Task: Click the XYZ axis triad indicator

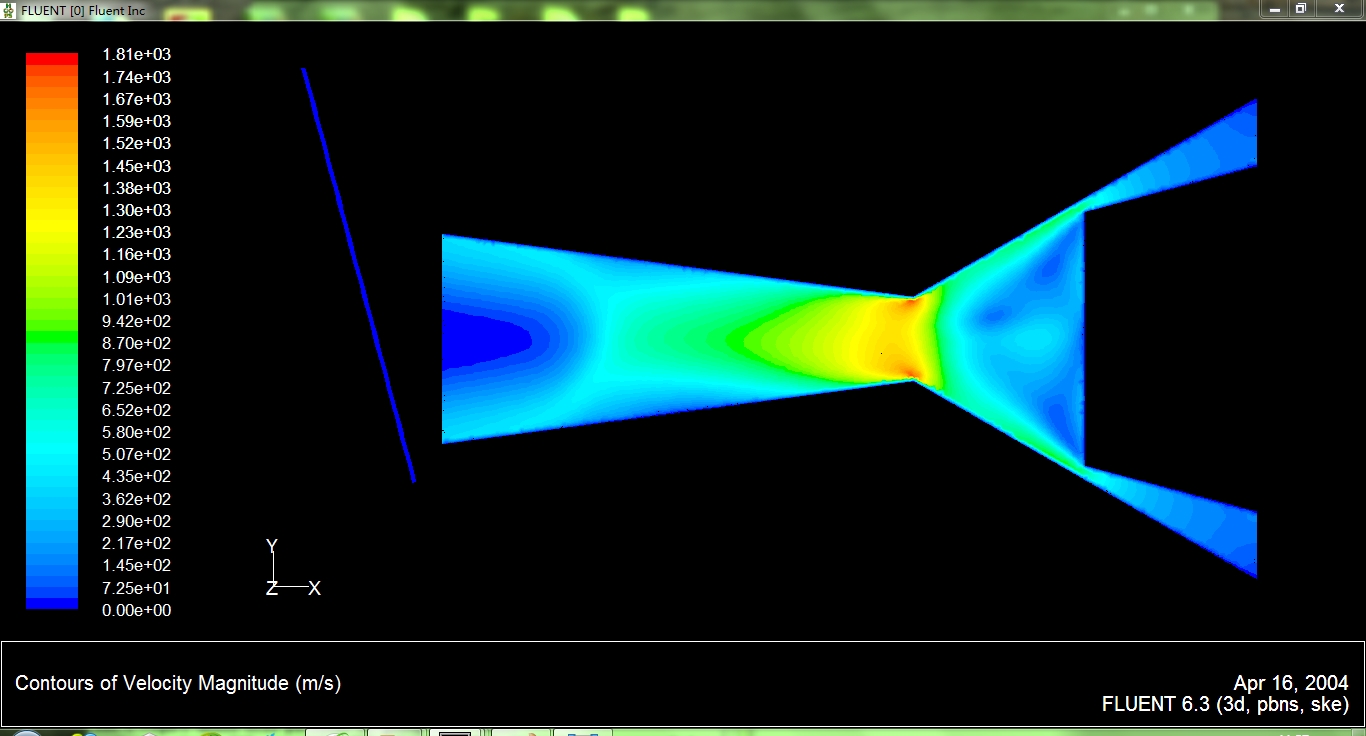Action: pyautogui.click(x=290, y=572)
